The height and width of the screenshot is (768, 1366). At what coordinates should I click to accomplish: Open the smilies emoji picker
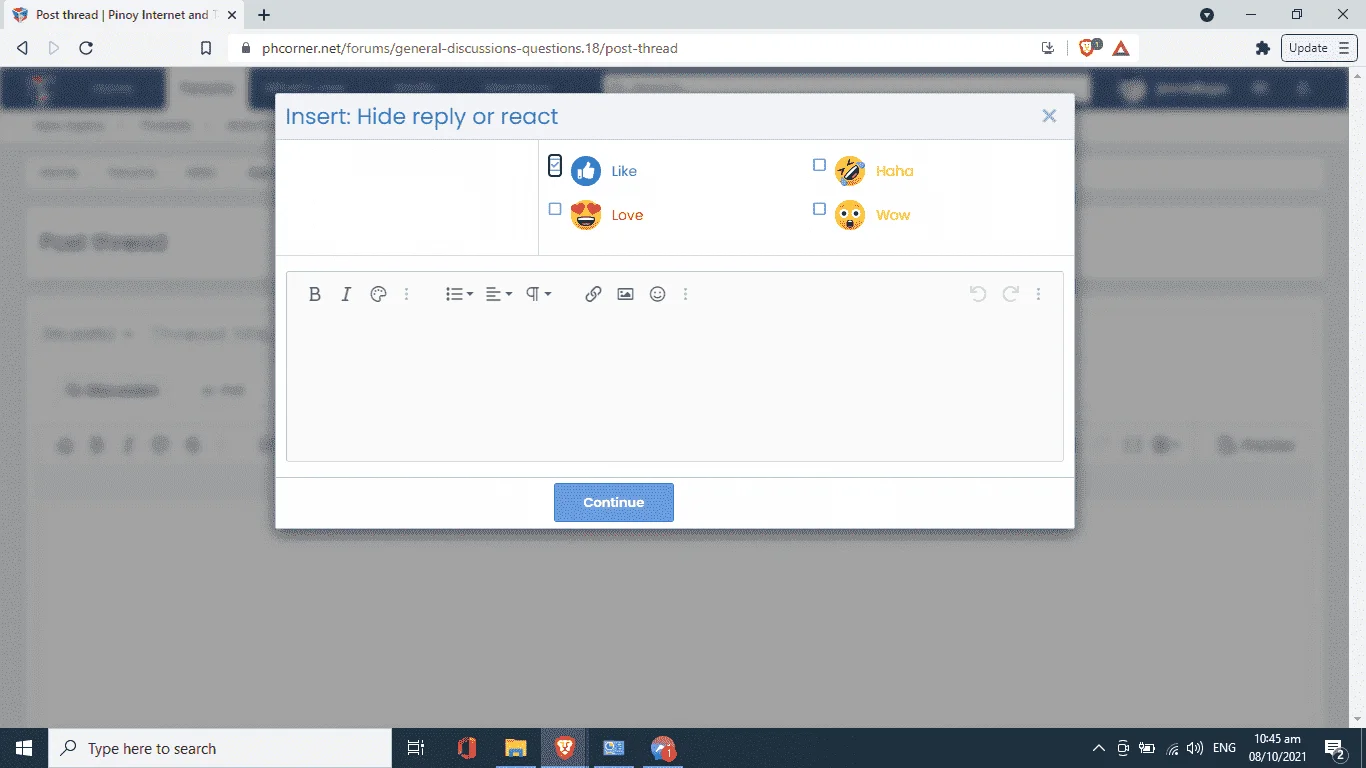coord(657,294)
